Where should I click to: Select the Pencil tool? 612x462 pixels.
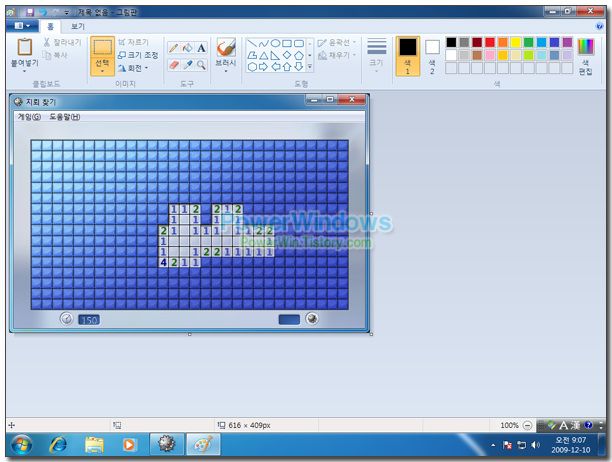click(174, 48)
